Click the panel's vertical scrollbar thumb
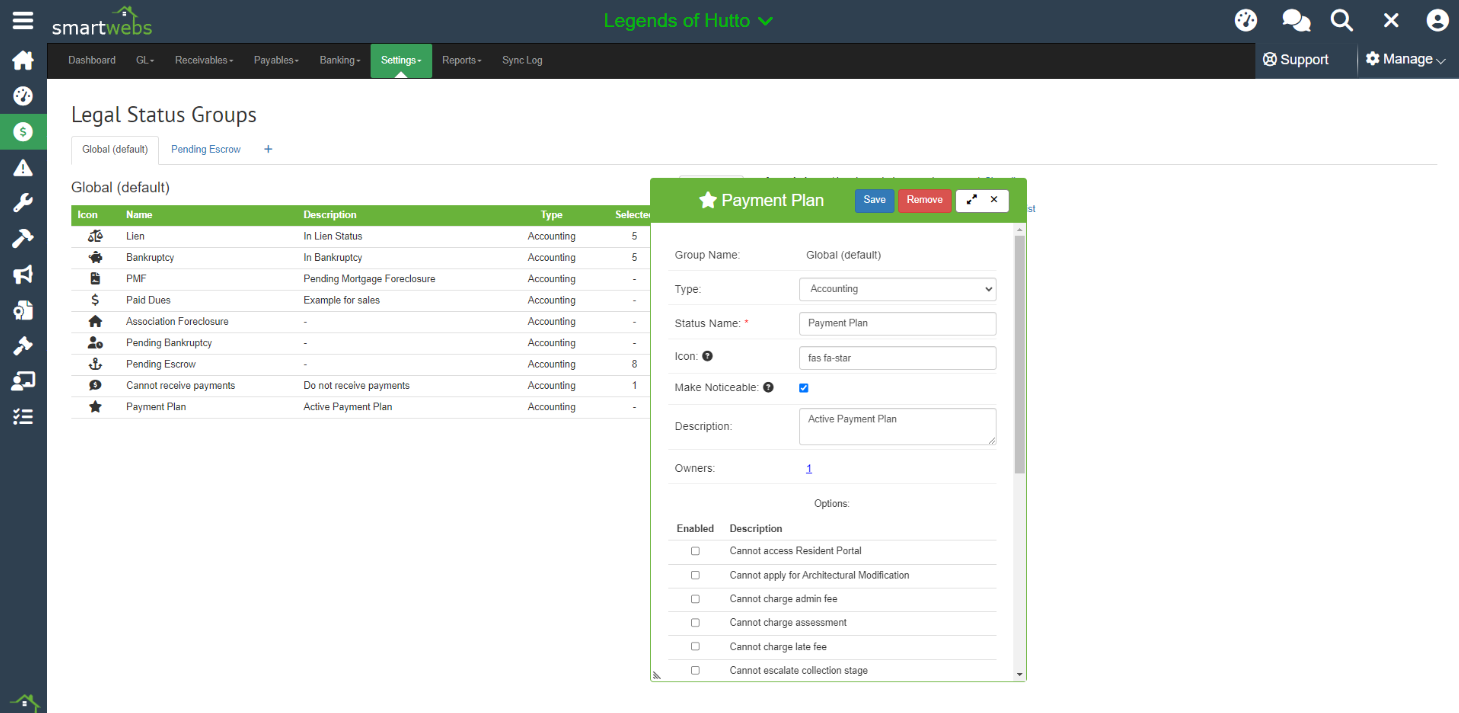 tap(1020, 354)
